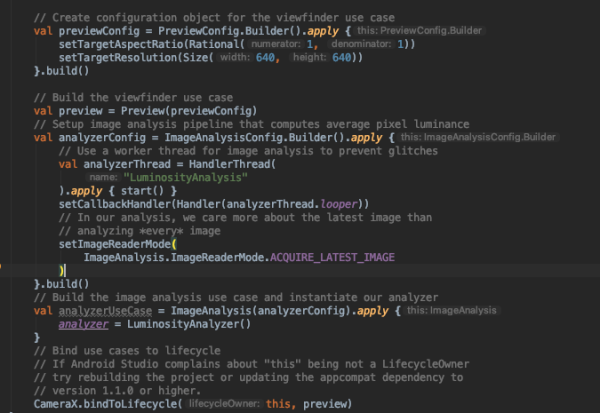
Task: Click 'If Android Studio complains' comment line
Action: [251, 364]
